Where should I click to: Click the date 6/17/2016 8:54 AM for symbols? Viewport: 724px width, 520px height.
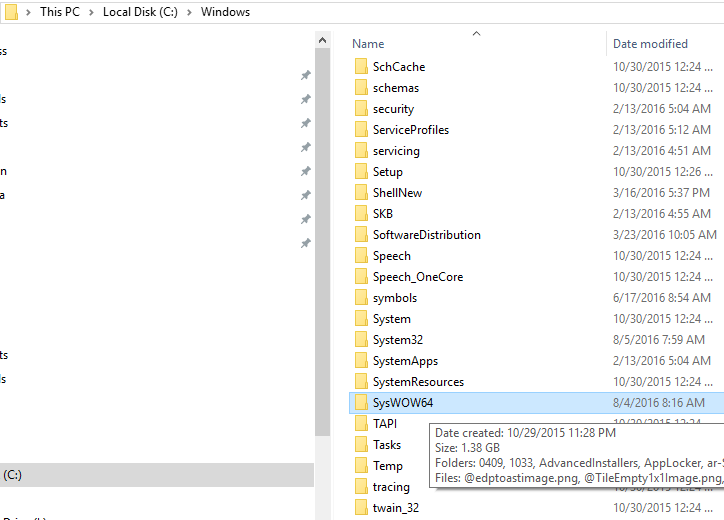662,298
